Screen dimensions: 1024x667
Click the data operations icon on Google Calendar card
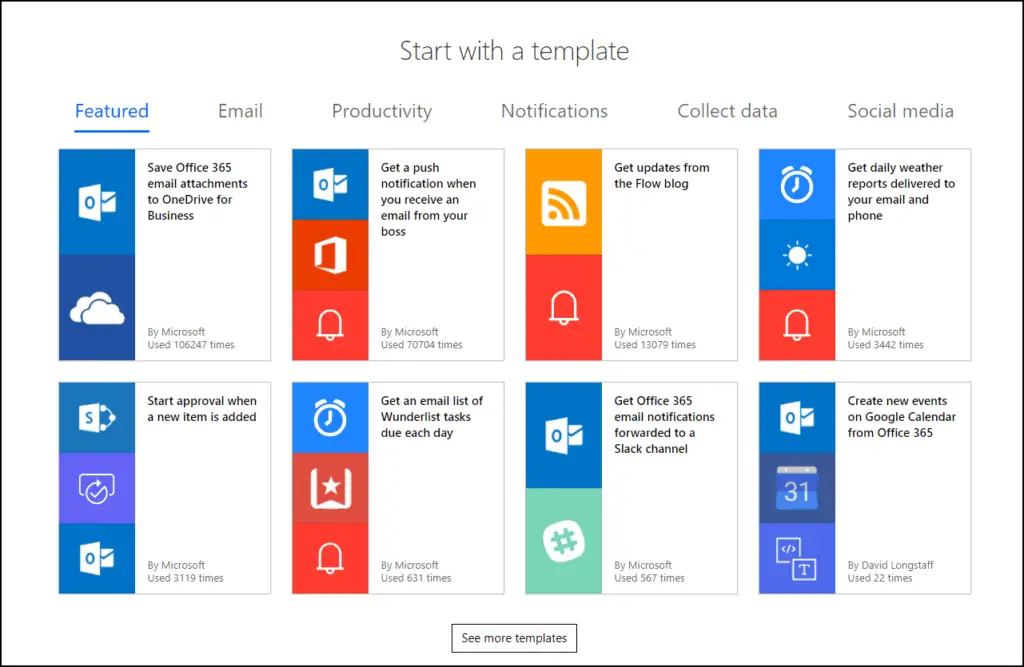[797, 559]
